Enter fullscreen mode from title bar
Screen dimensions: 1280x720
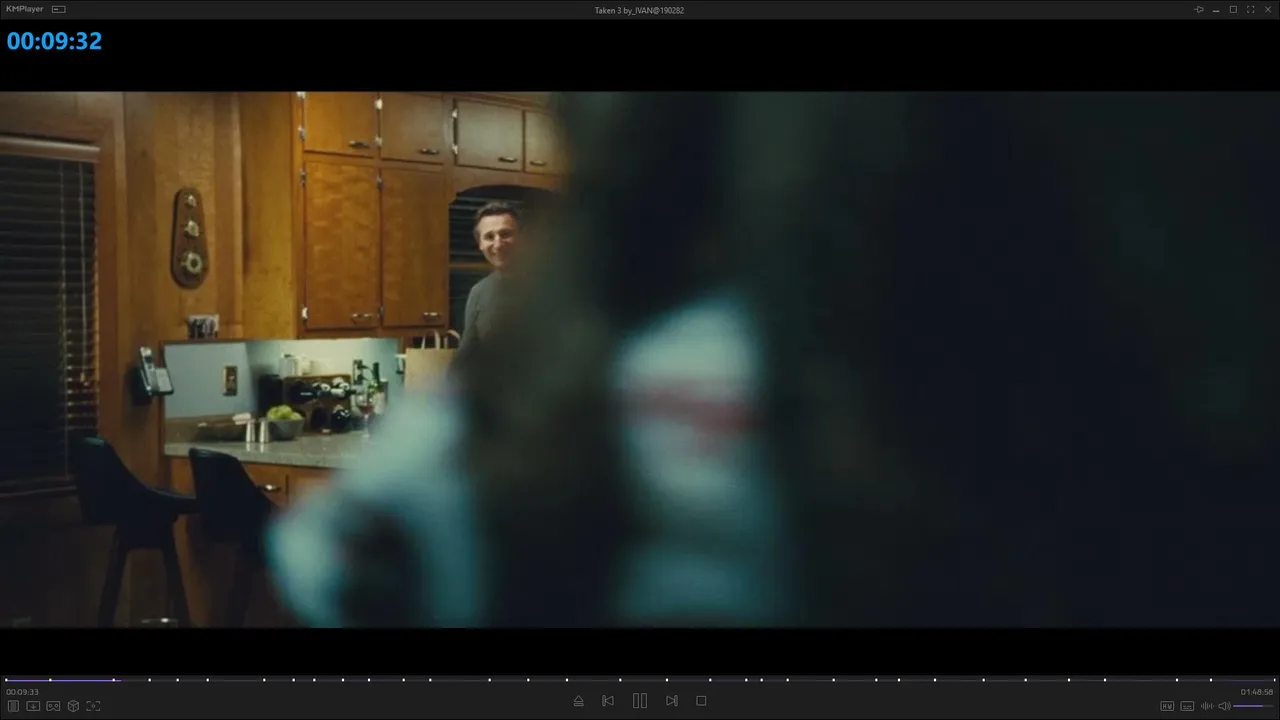pyautogui.click(x=1250, y=9)
